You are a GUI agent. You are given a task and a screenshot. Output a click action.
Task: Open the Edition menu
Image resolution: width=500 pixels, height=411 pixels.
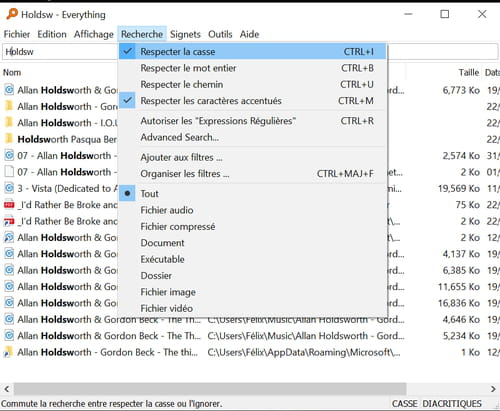[52, 34]
